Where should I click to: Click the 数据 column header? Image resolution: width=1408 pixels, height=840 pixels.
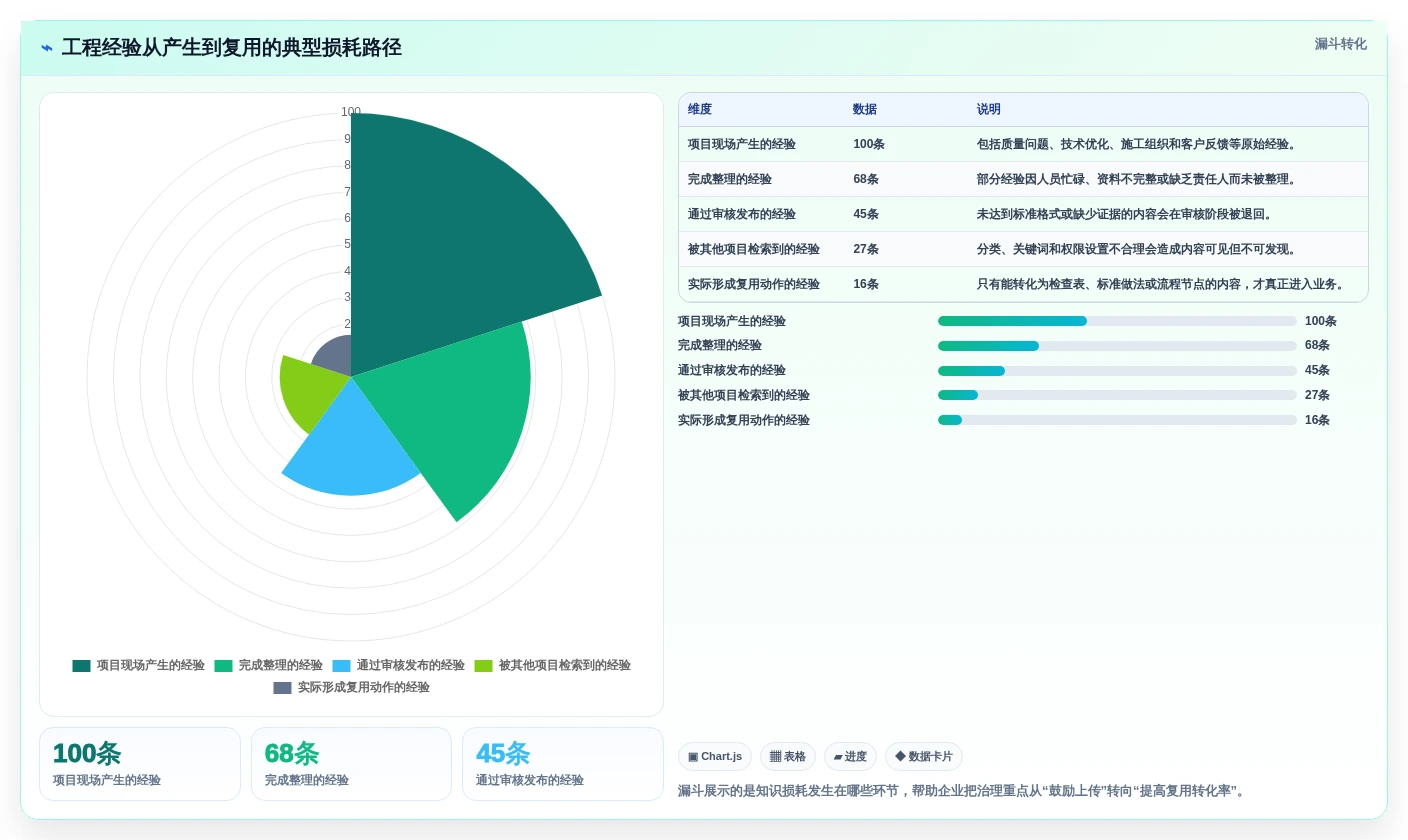865,110
